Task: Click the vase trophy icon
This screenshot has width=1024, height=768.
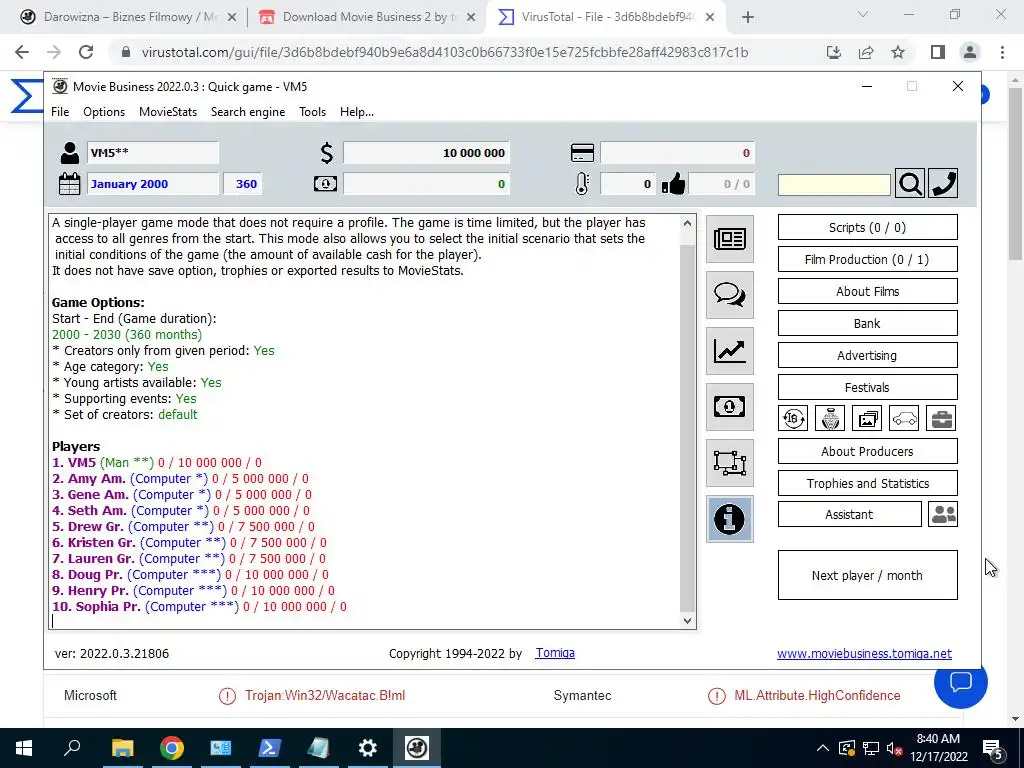Action: coord(830,419)
